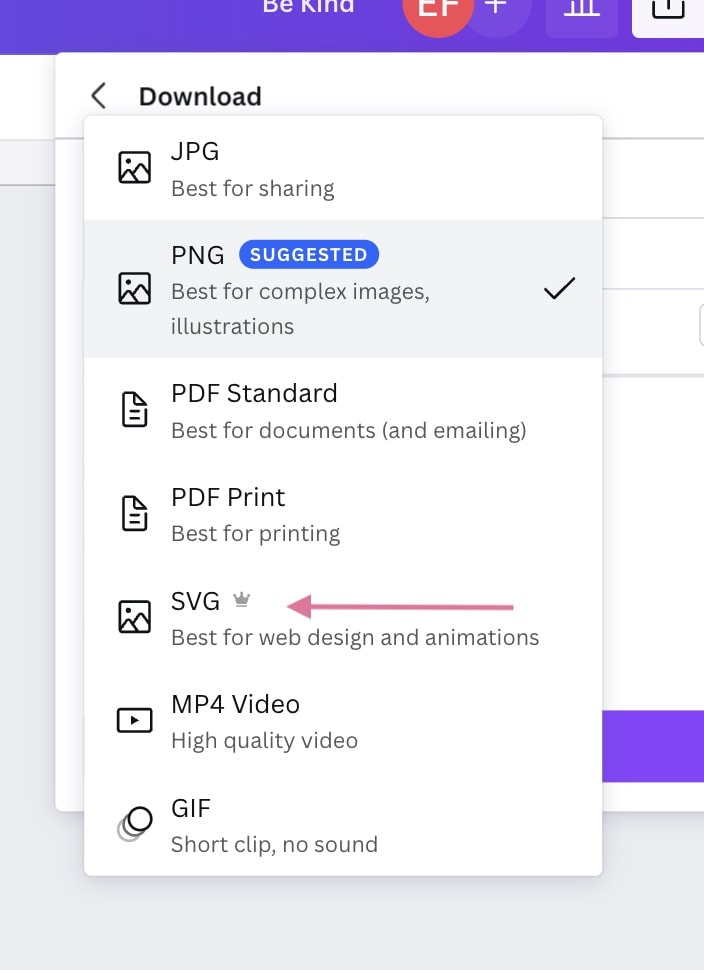Click the SUGGESTED badge next to PNG

click(x=309, y=254)
